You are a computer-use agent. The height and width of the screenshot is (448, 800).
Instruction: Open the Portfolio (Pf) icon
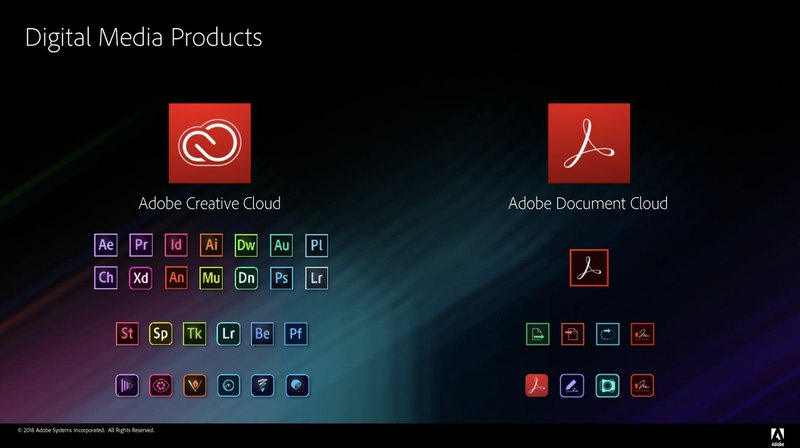(x=296, y=334)
